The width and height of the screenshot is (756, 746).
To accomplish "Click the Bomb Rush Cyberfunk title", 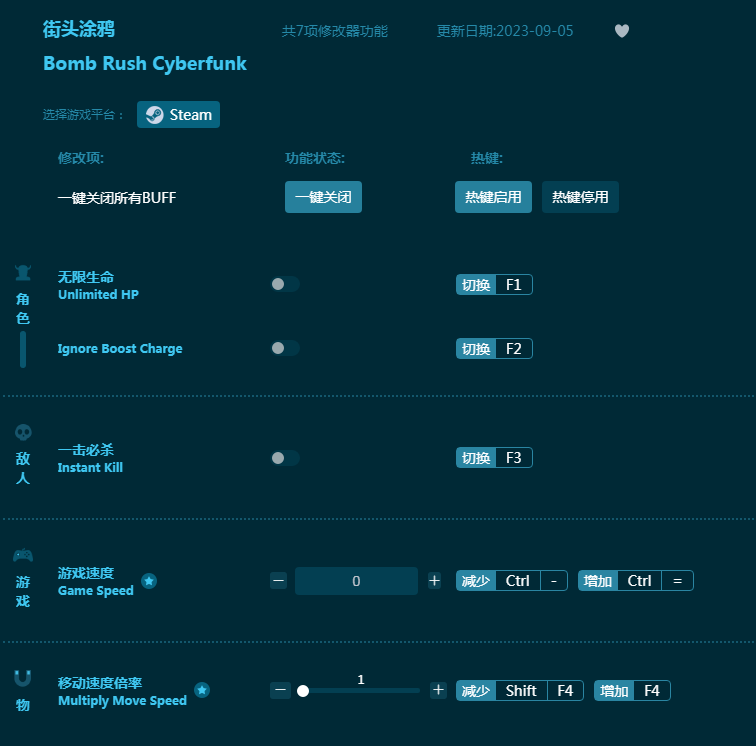I will pos(145,64).
